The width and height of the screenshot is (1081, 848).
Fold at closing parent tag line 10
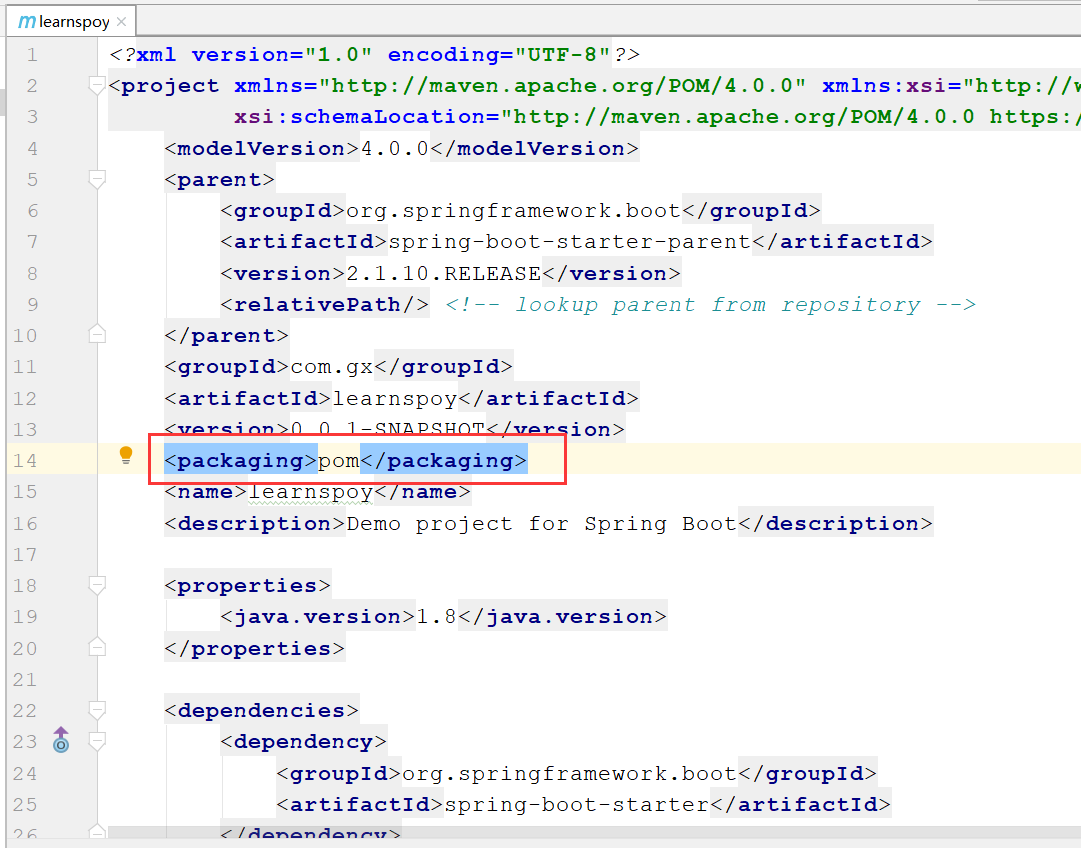[97, 334]
